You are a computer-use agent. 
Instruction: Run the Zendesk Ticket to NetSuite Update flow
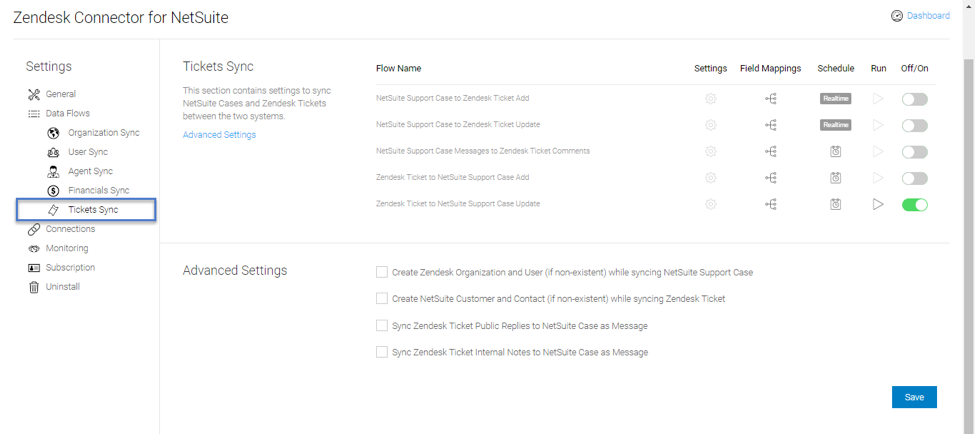pyautogui.click(x=878, y=204)
